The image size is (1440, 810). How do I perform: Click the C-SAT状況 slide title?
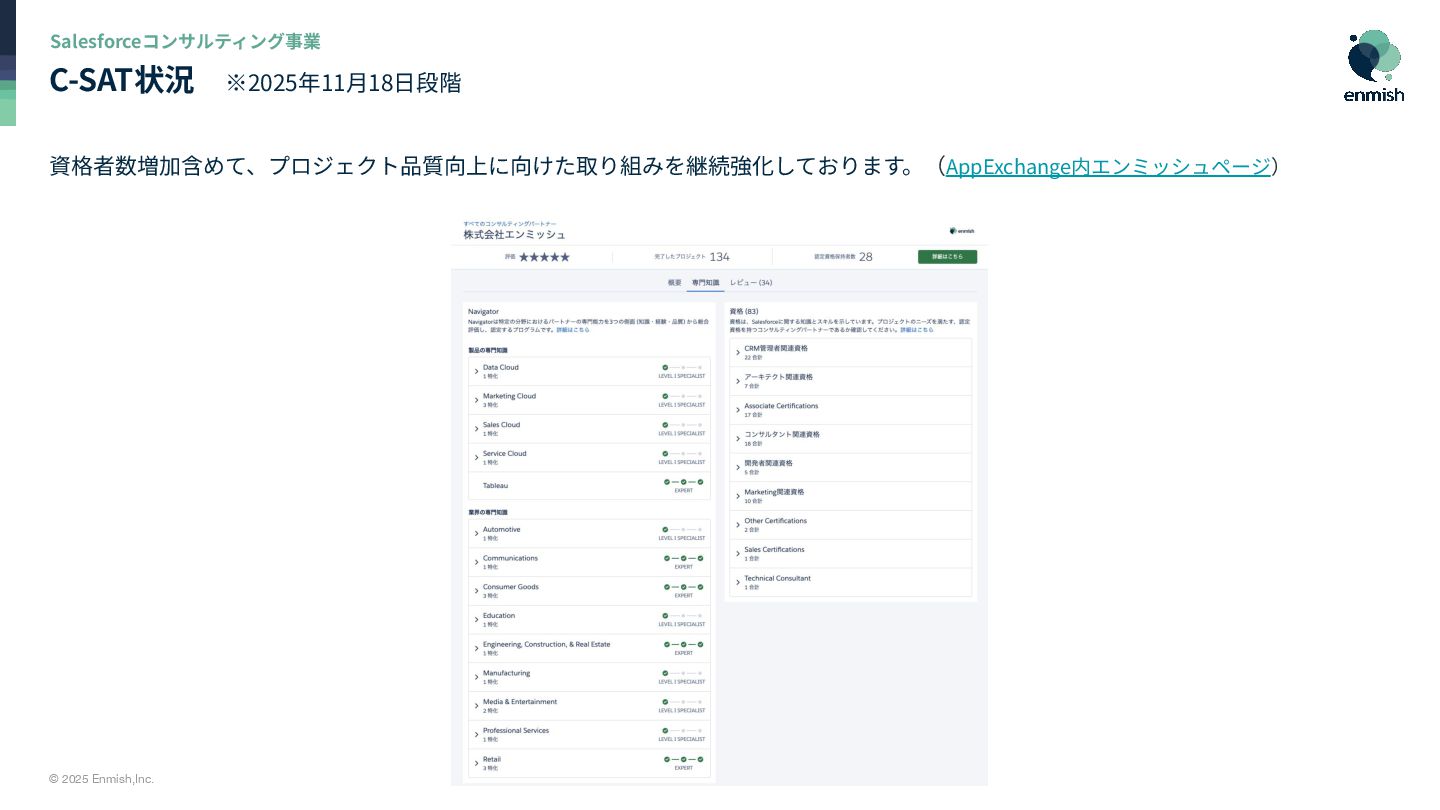122,80
